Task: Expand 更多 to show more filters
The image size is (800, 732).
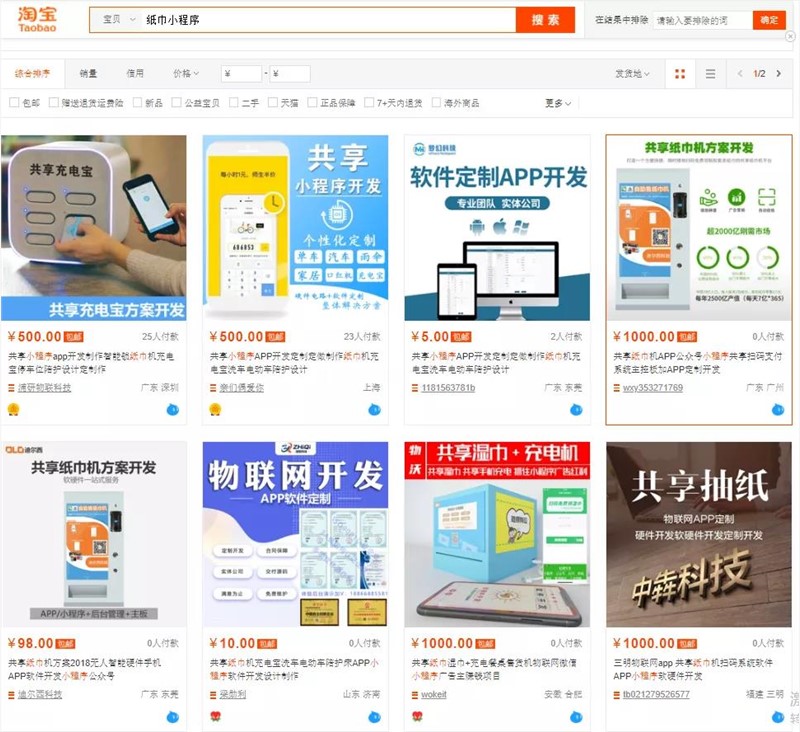Action: [558, 103]
